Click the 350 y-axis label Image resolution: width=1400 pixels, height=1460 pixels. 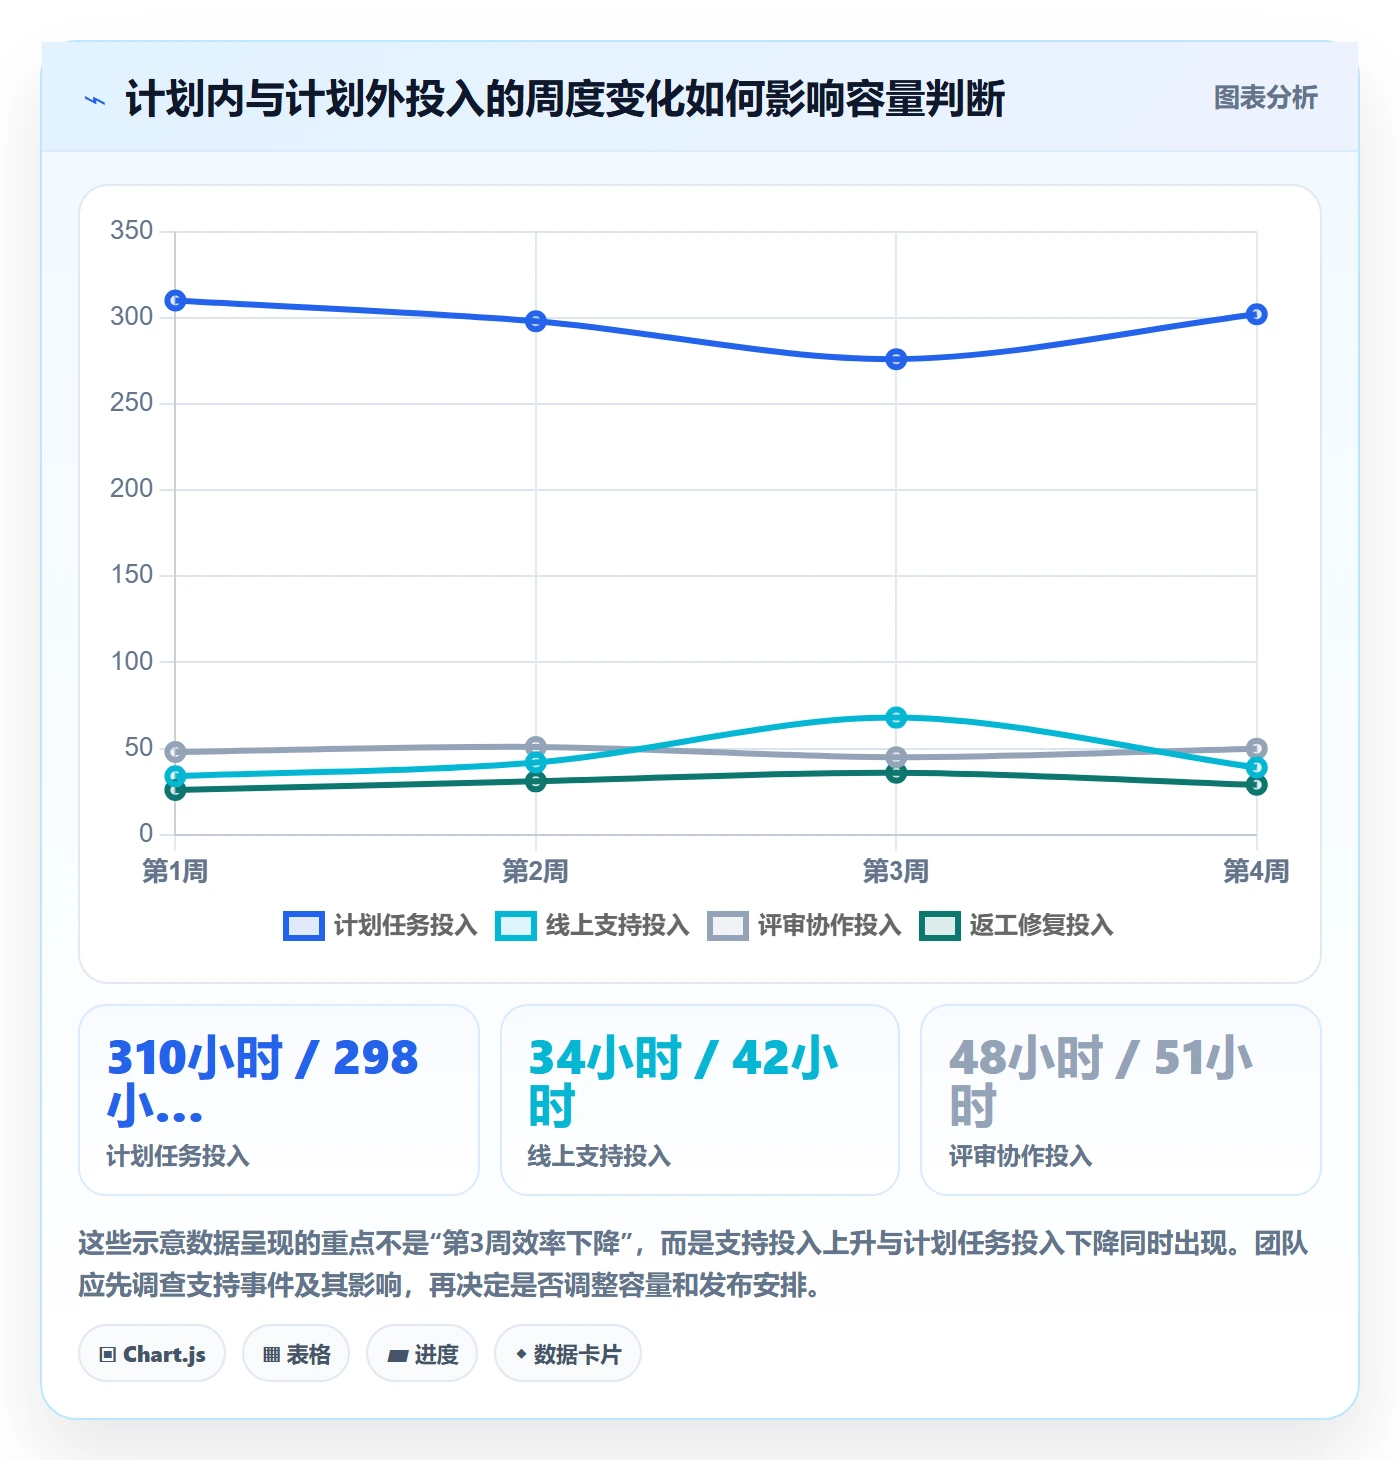132,231
